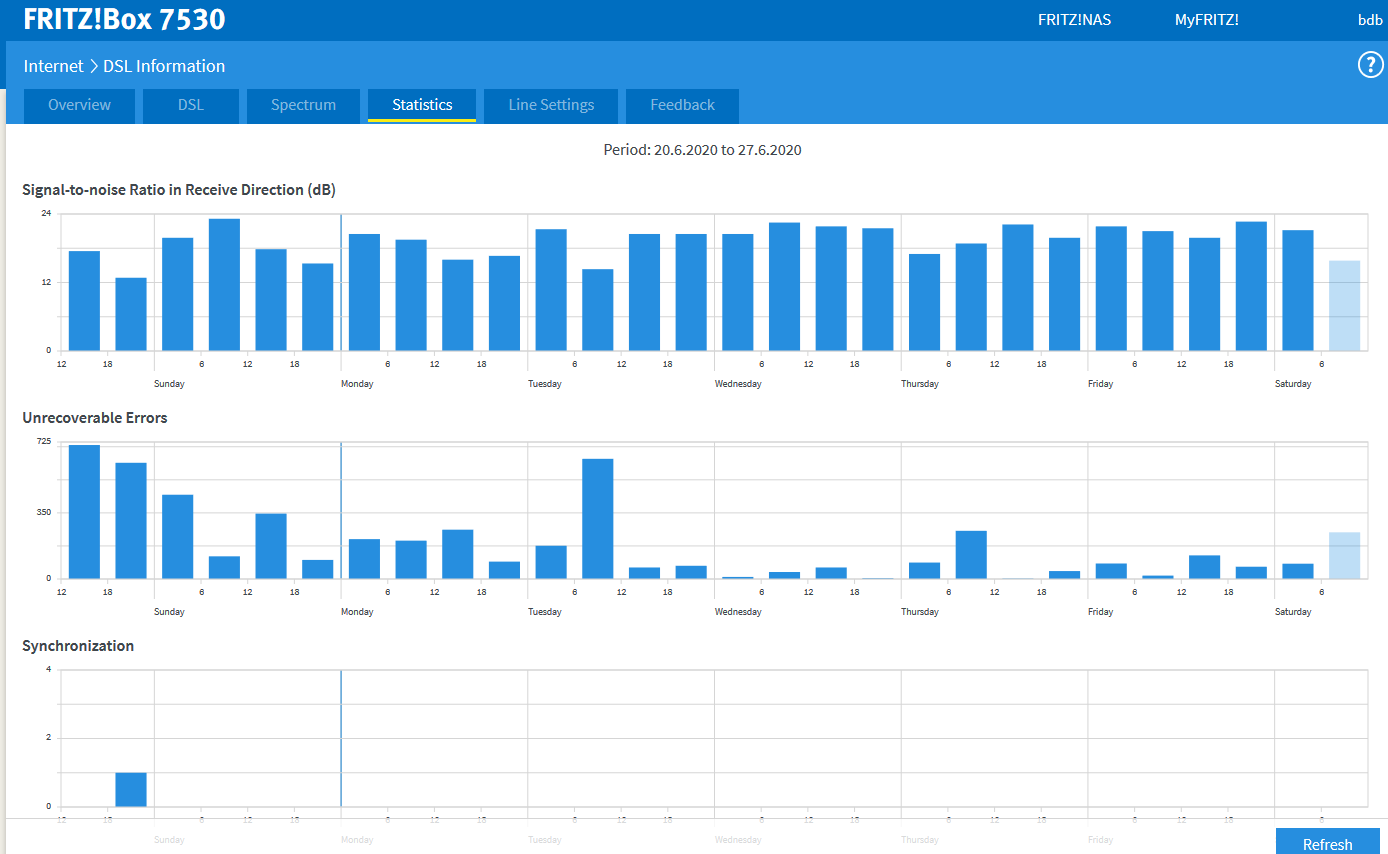Click the active Statistics tab

422,105
